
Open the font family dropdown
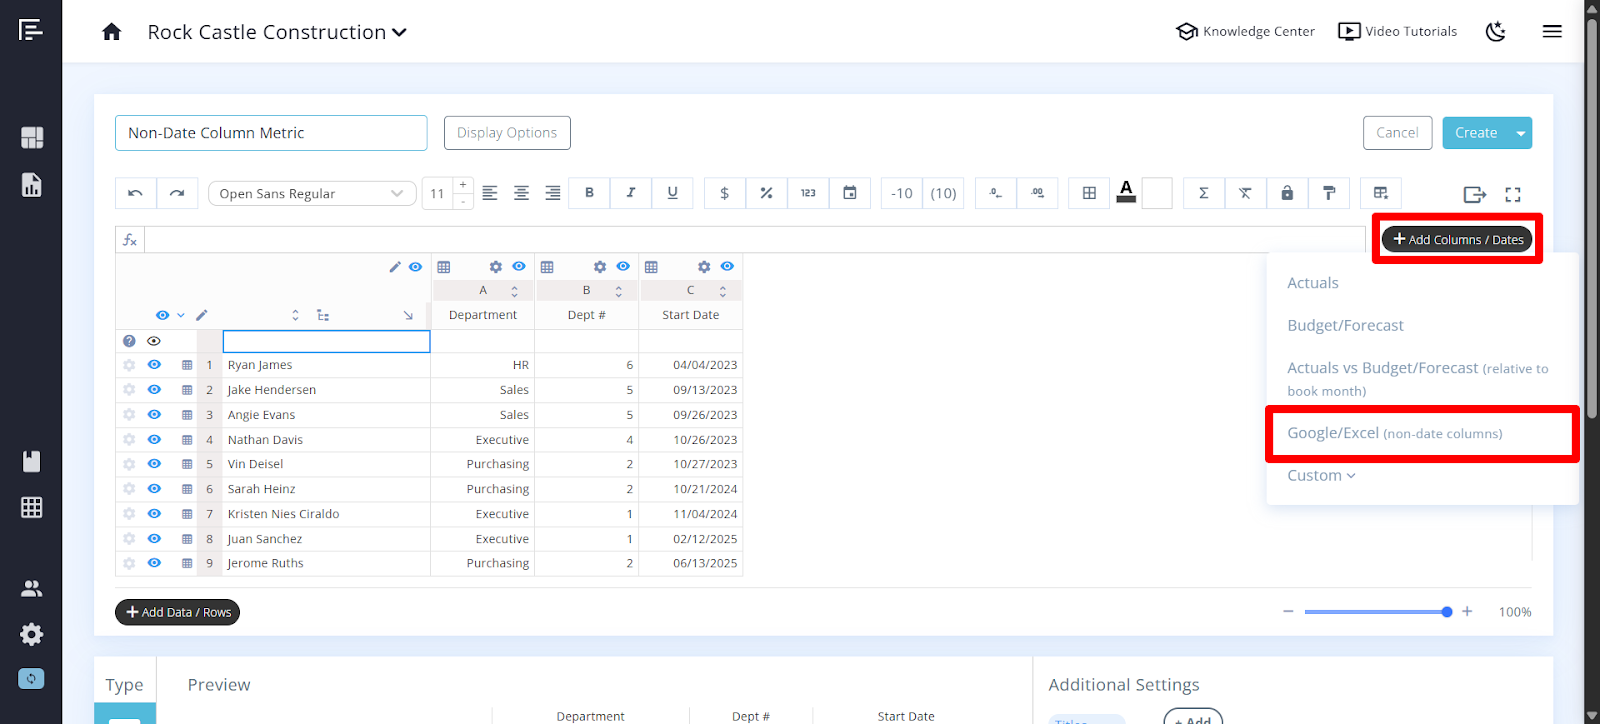(x=311, y=194)
